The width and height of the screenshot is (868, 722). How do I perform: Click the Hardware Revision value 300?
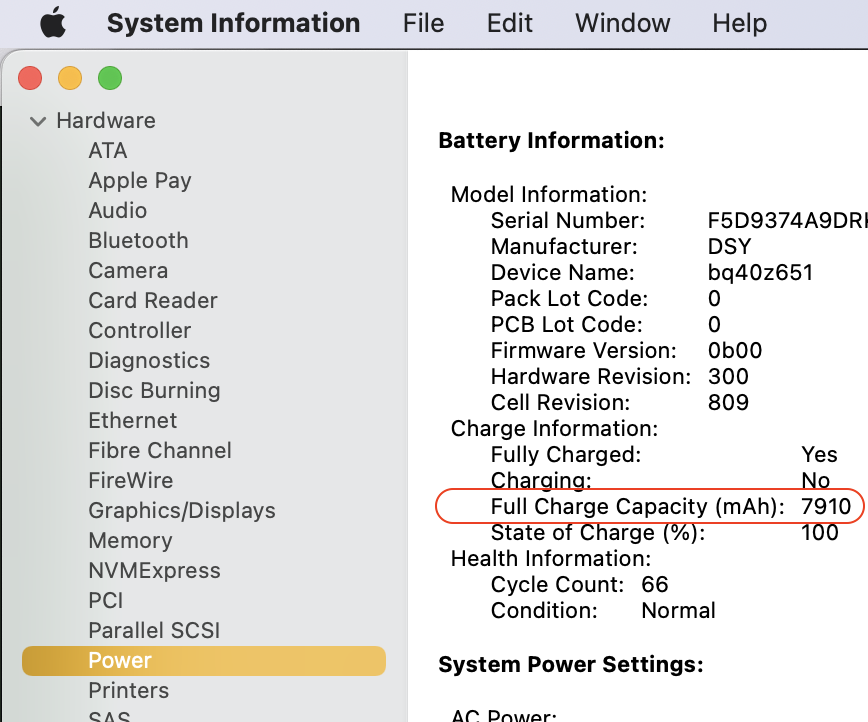(x=728, y=377)
